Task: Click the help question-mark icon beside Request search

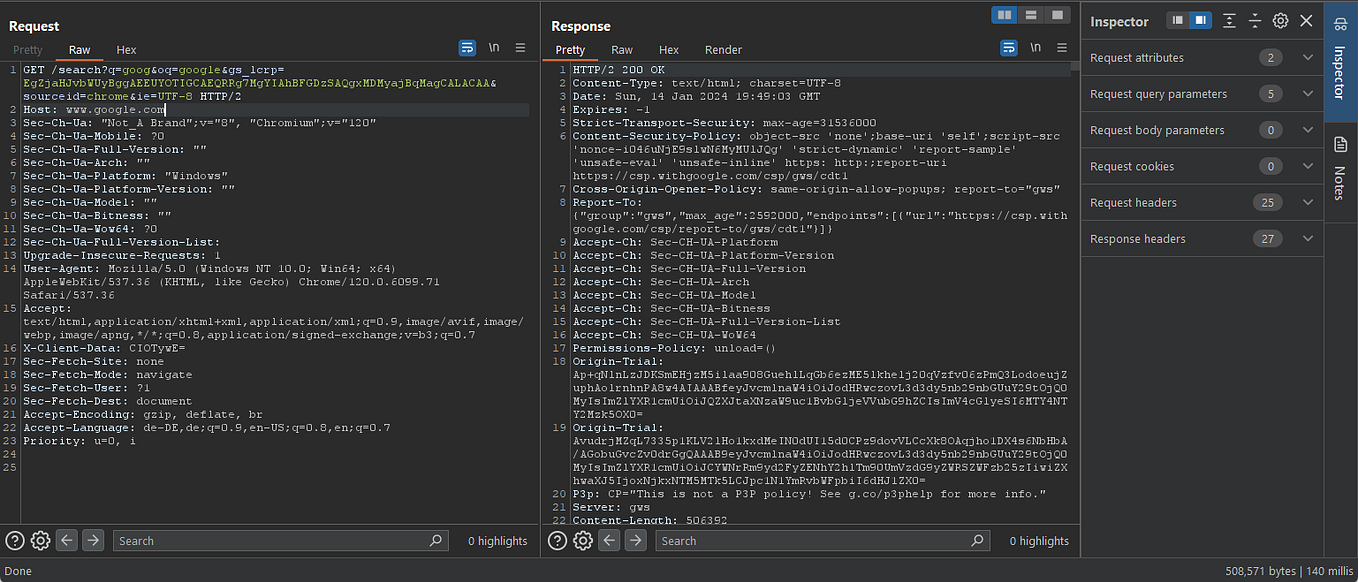Action: pyautogui.click(x=14, y=540)
